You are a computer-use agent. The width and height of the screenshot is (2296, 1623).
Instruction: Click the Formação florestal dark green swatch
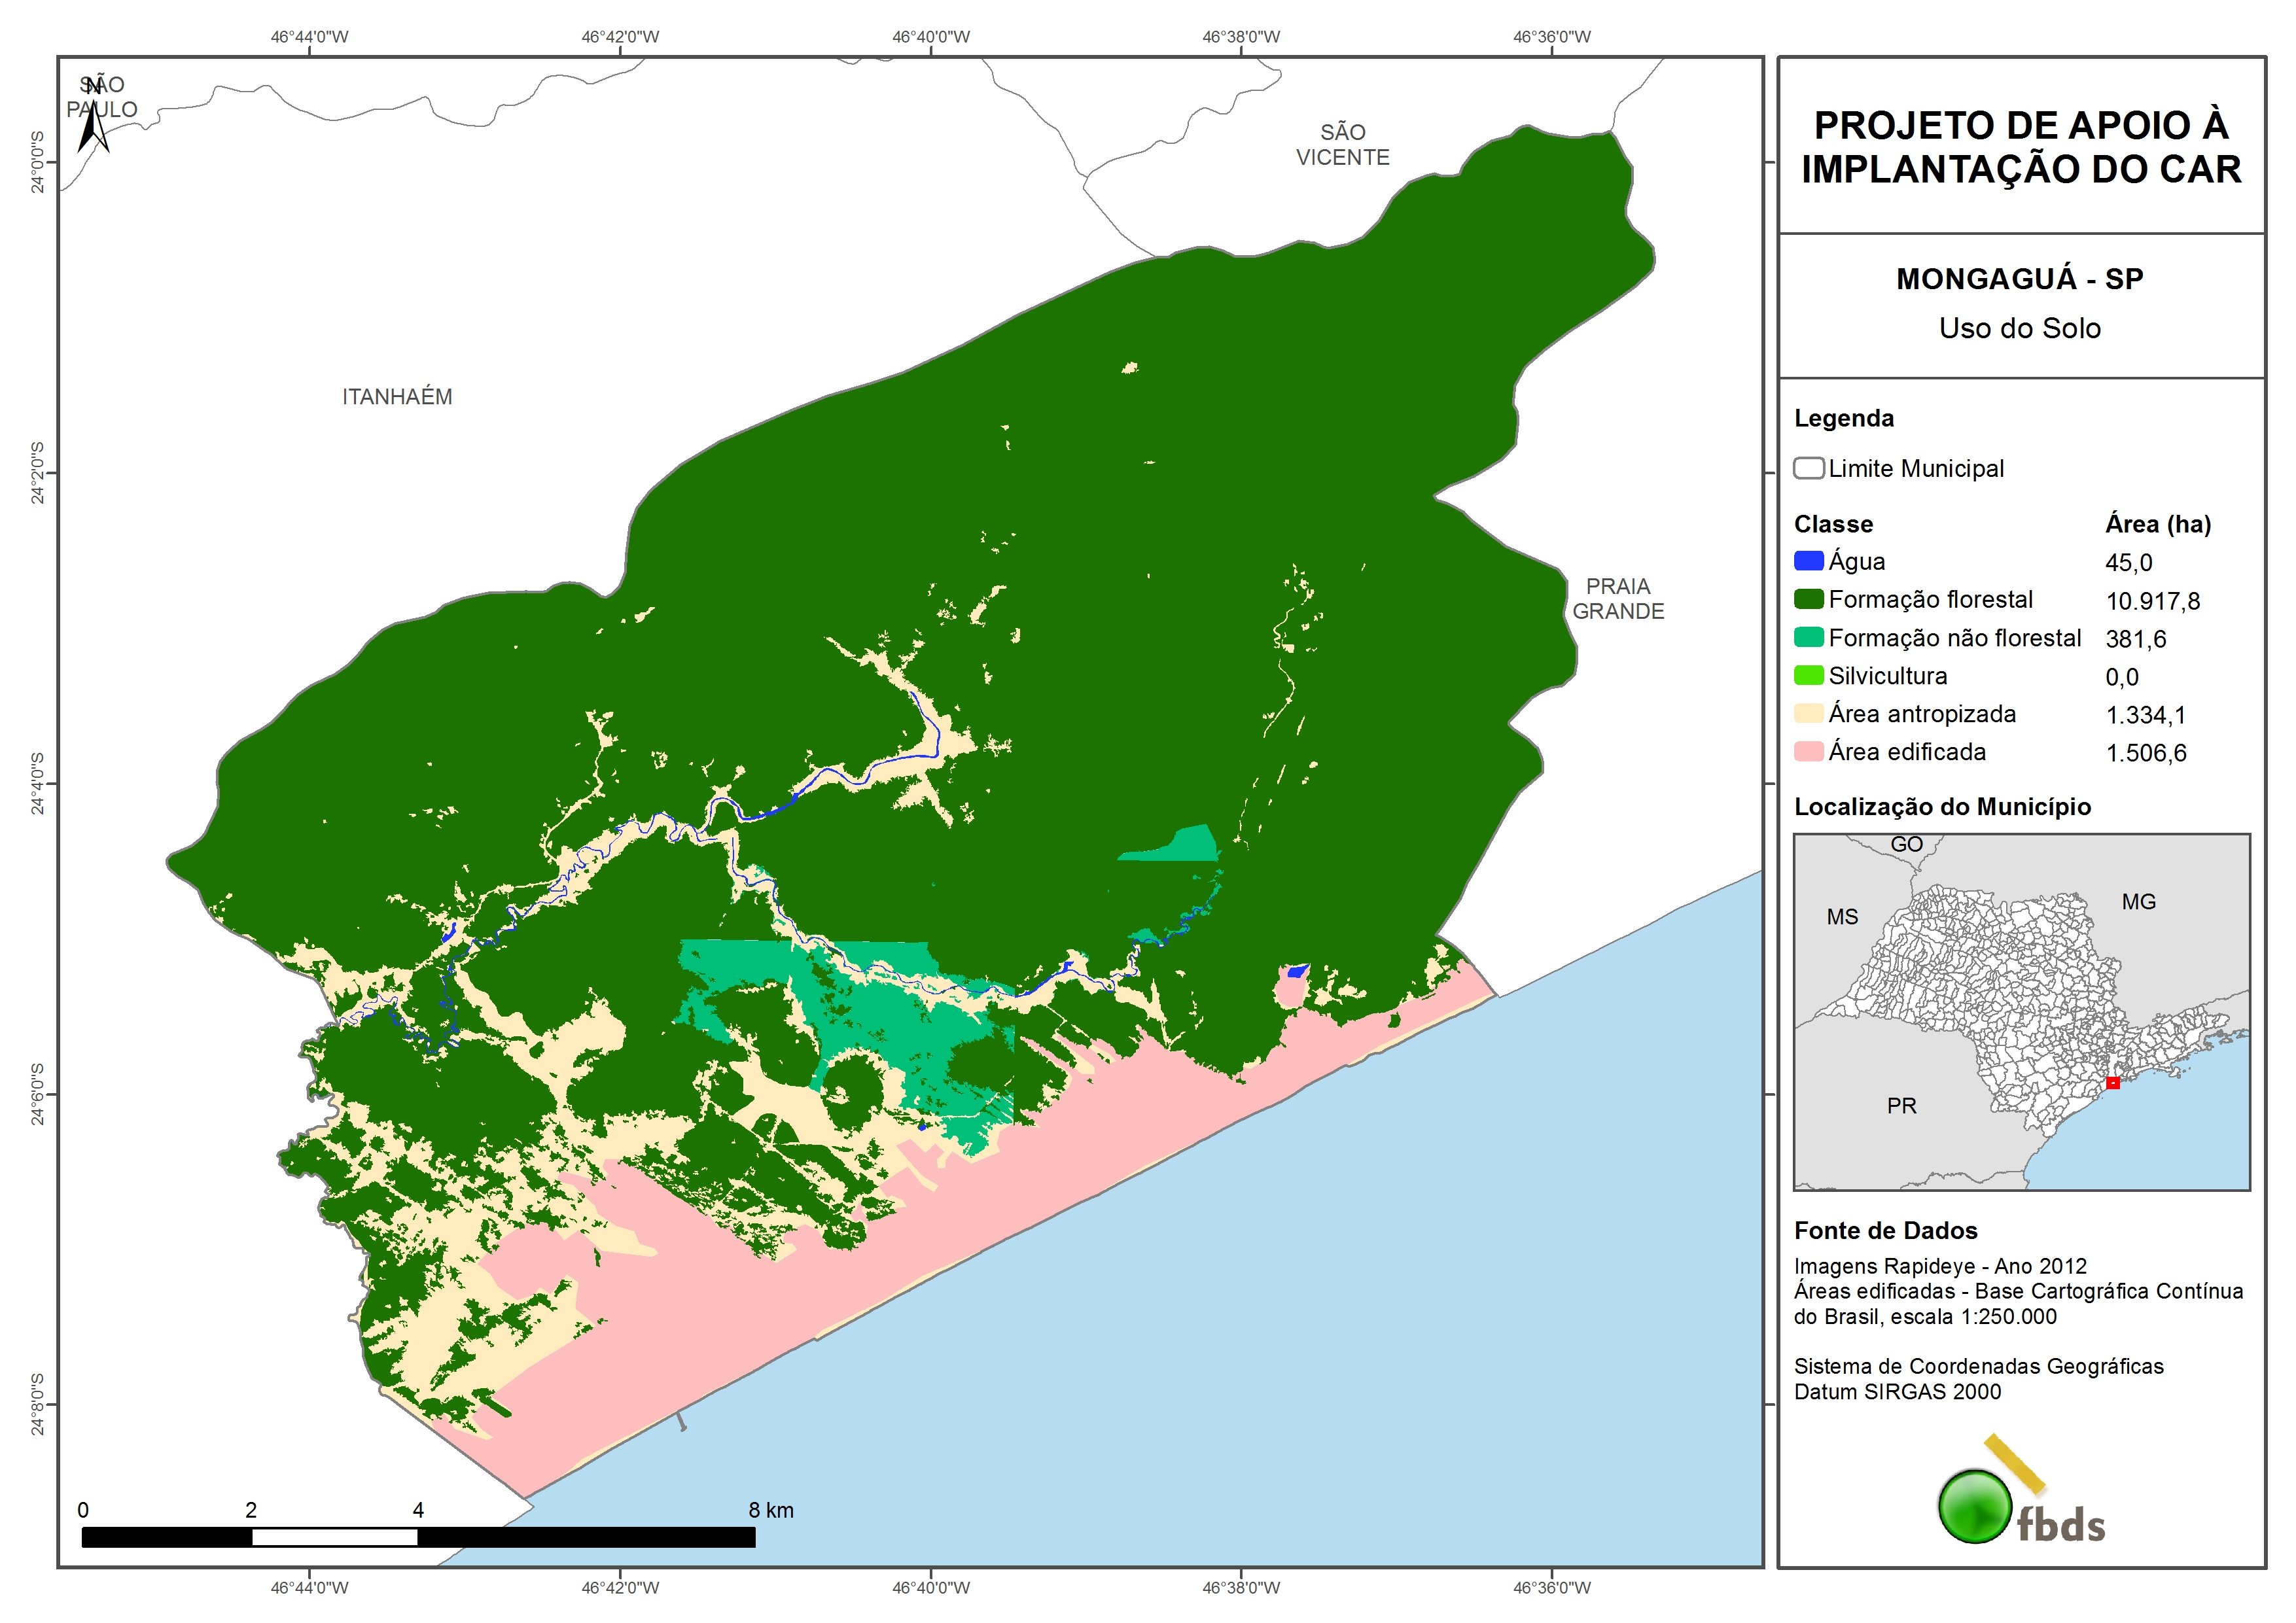(x=1808, y=599)
